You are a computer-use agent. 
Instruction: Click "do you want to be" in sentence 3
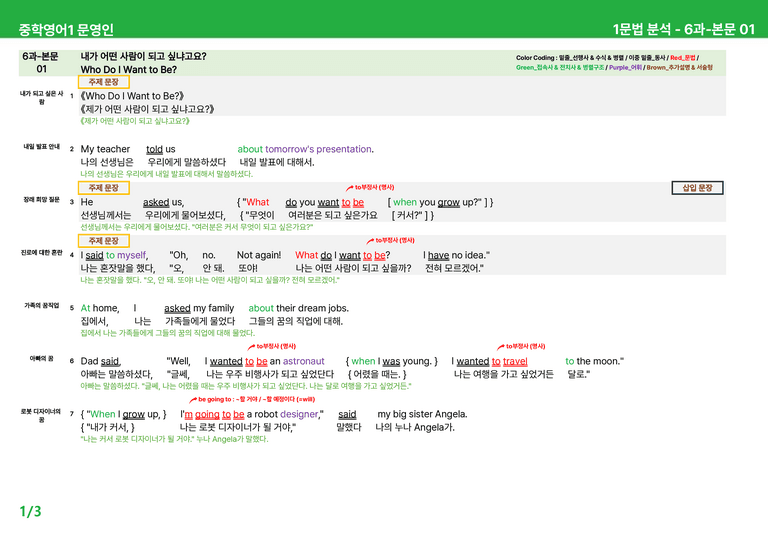point(325,202)
